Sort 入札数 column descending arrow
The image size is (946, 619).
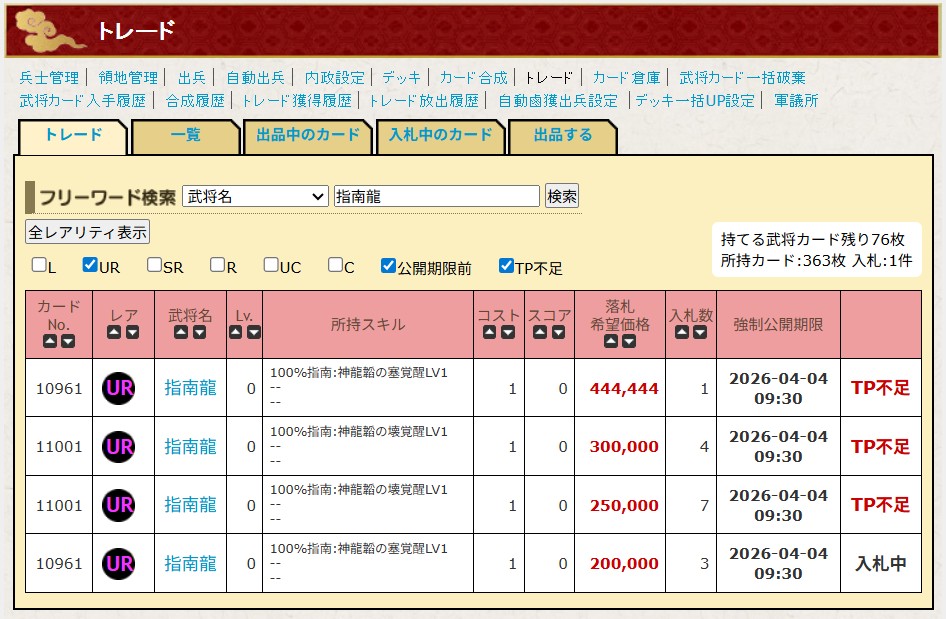point(700,332)
